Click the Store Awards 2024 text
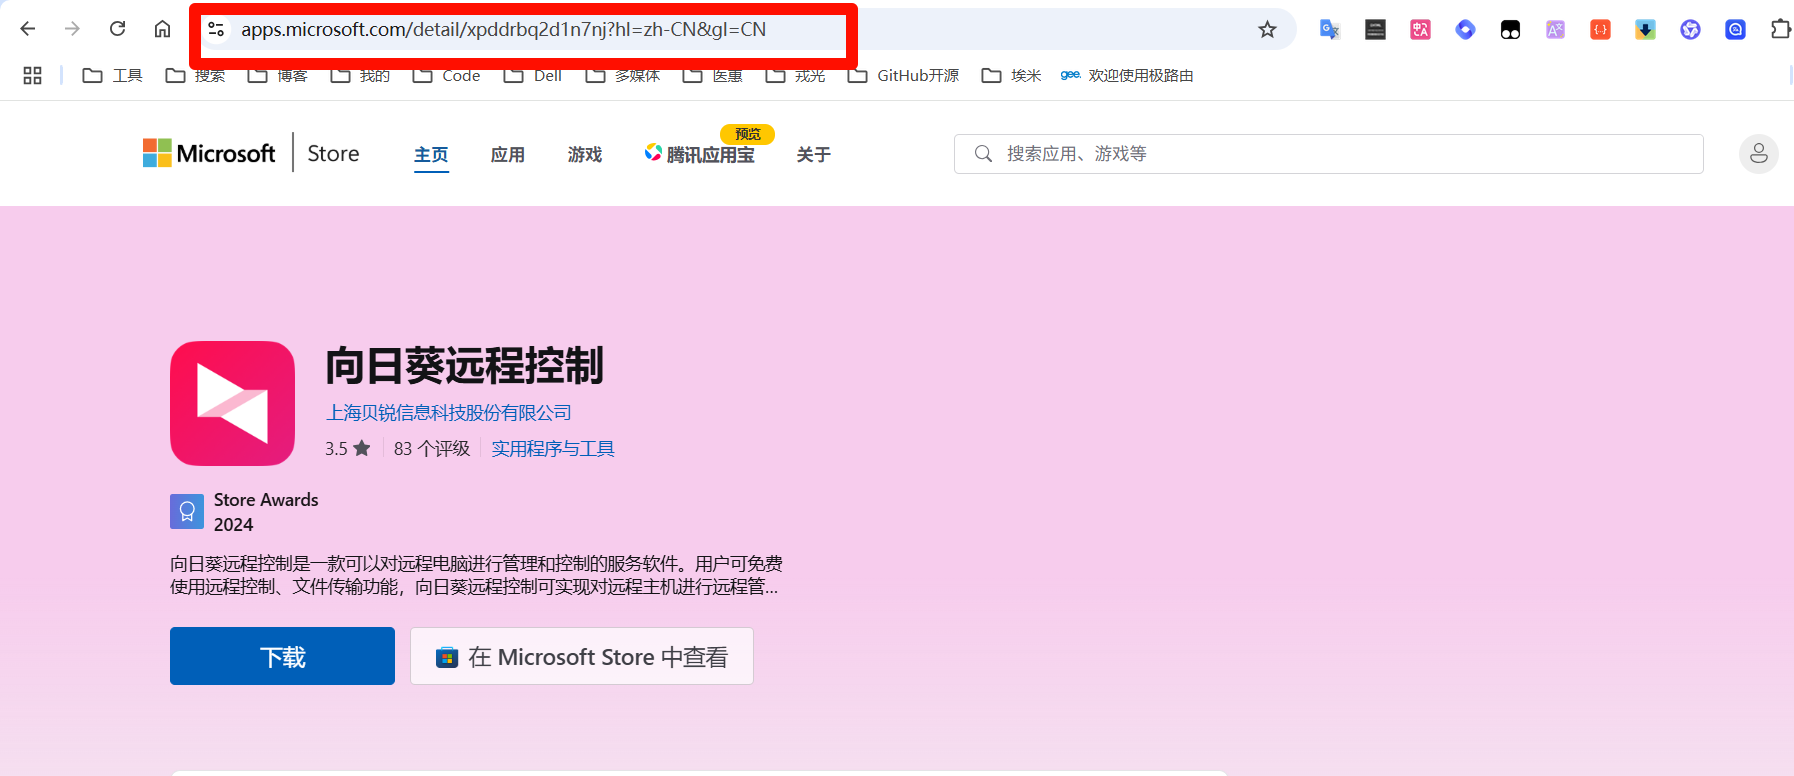 266,512
